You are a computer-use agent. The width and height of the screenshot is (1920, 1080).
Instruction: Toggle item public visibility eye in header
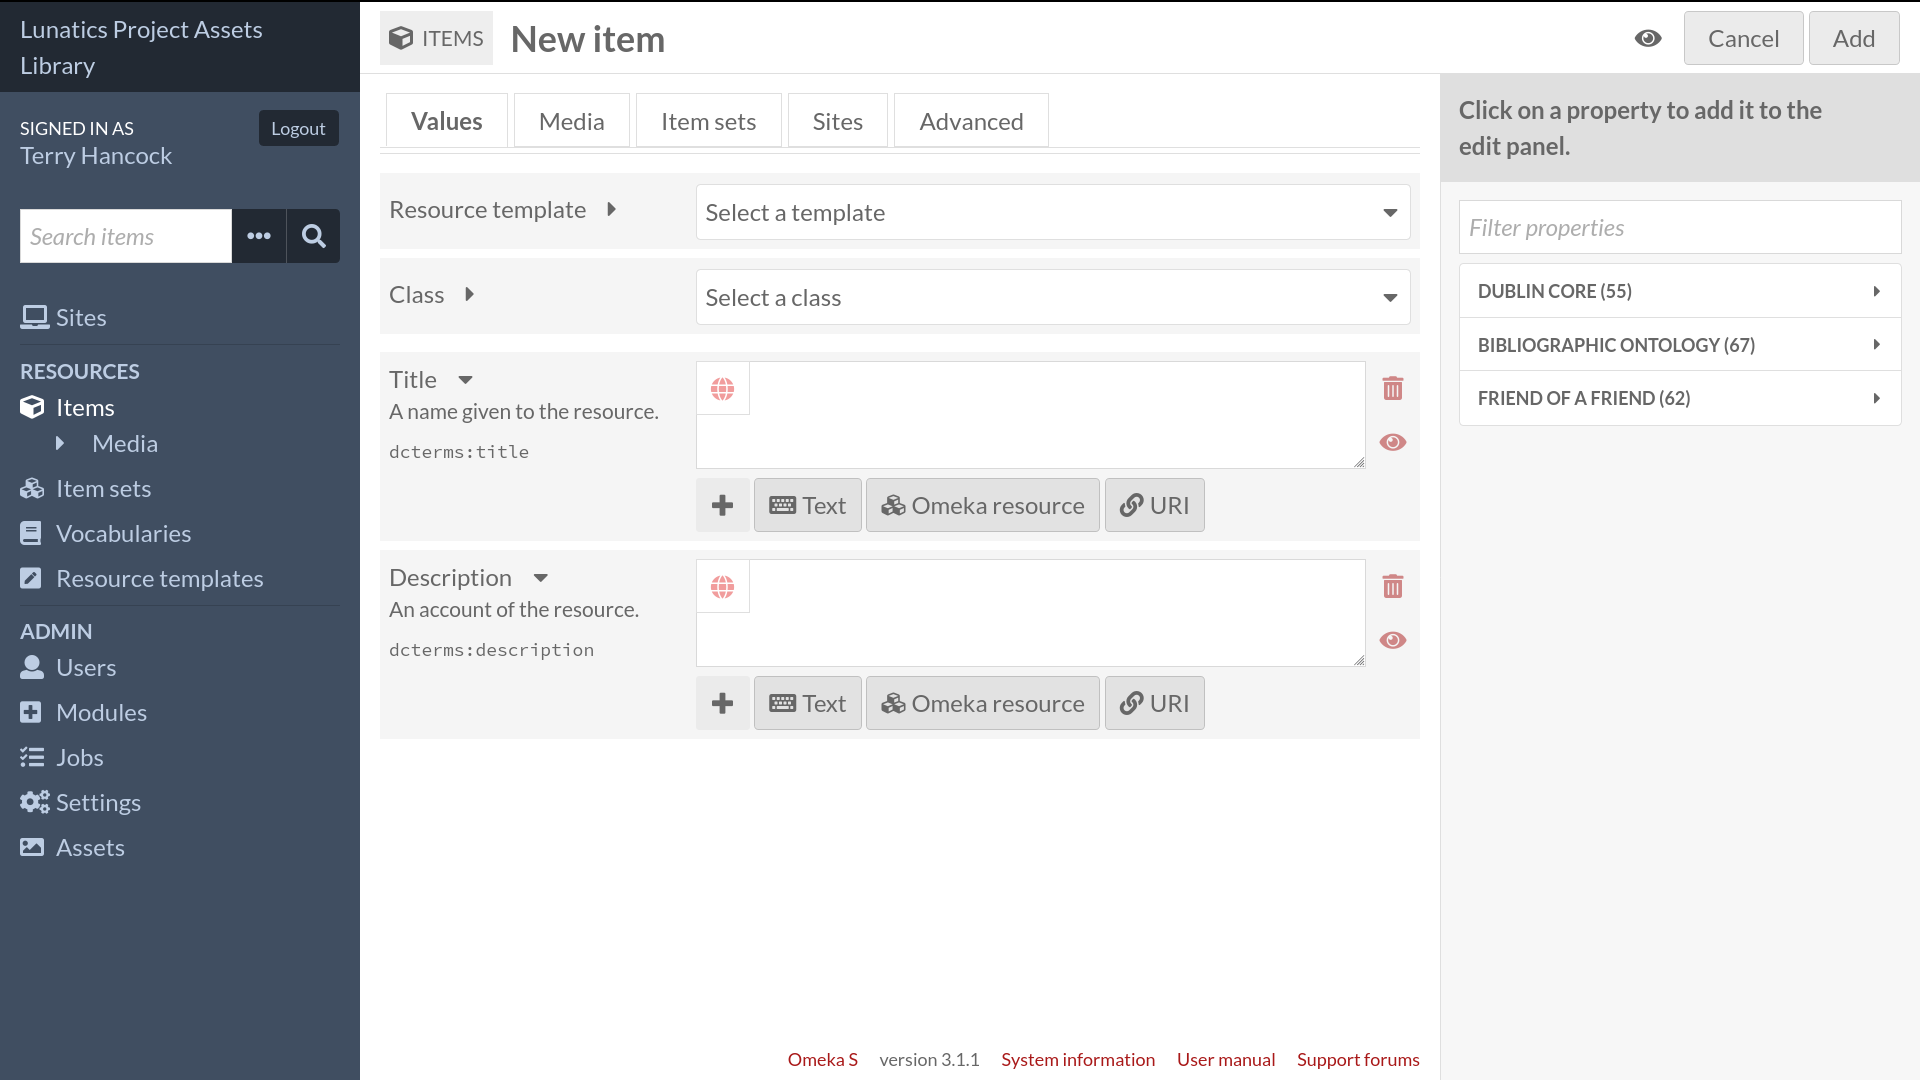(x=1648, y=38)
